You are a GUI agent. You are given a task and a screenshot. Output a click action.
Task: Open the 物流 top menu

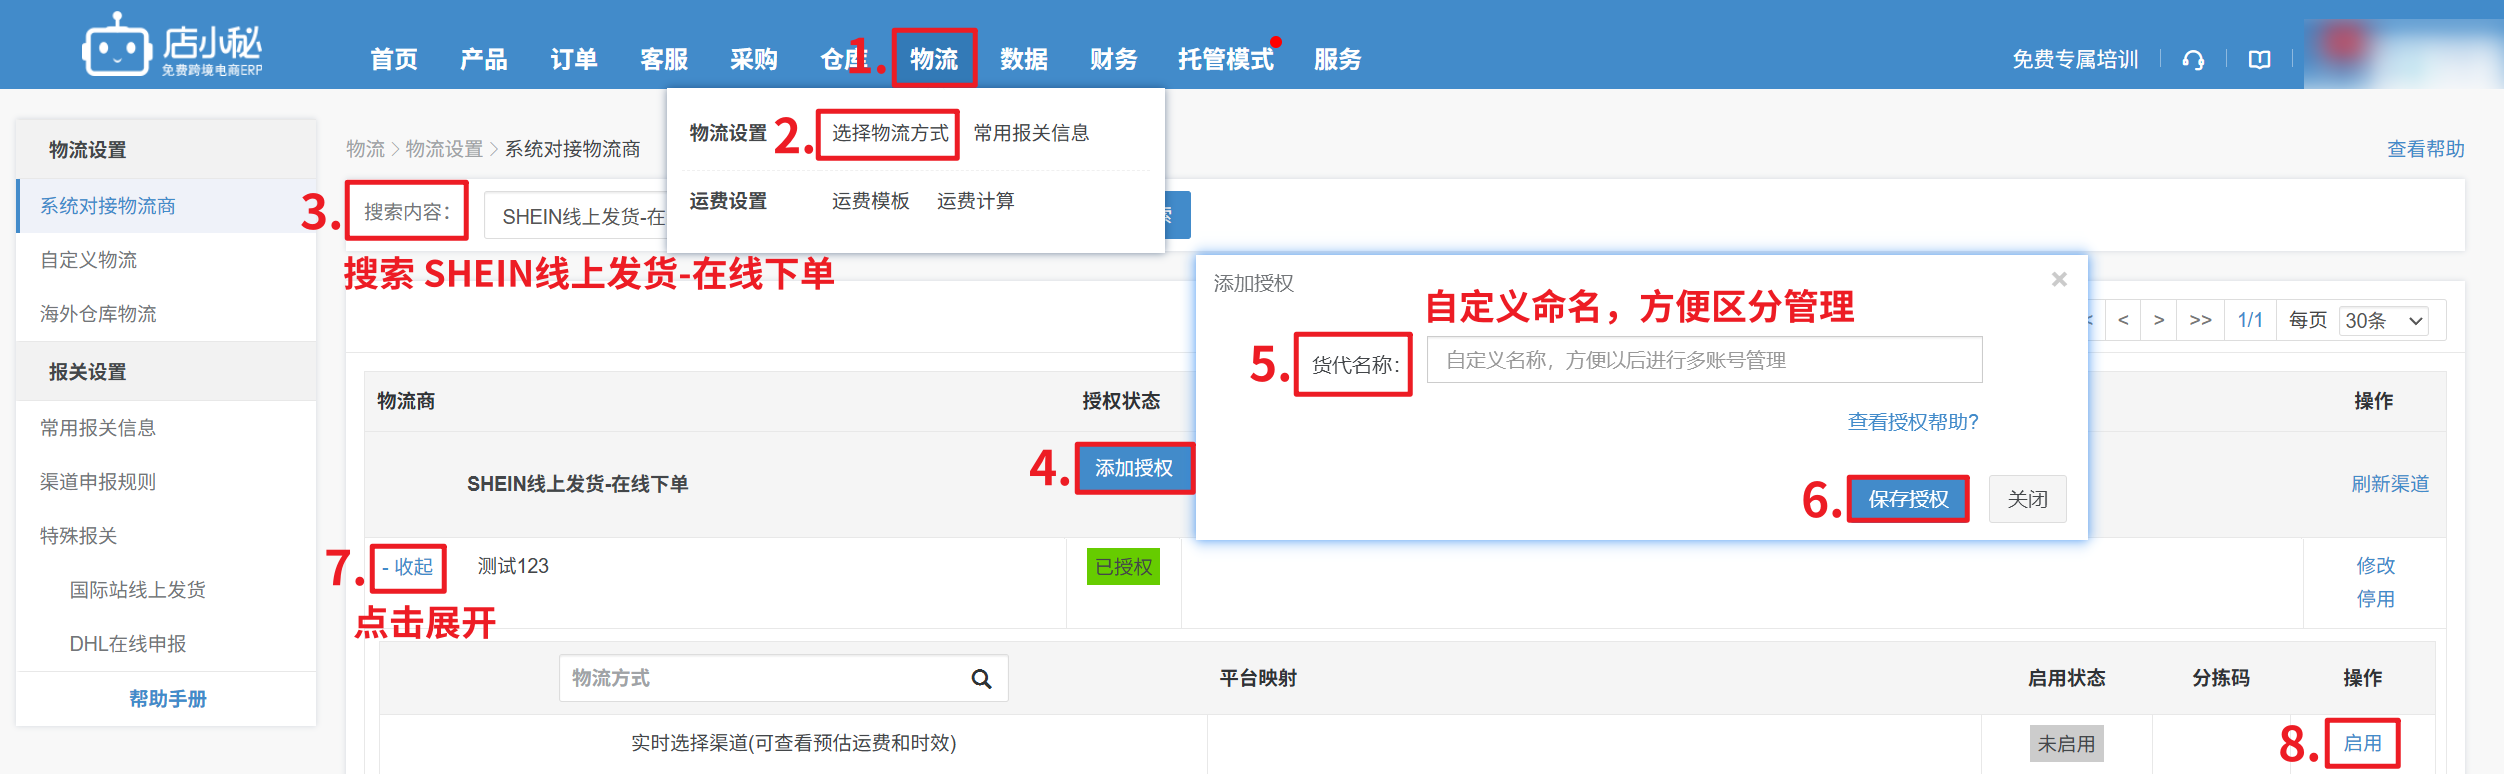934,59
